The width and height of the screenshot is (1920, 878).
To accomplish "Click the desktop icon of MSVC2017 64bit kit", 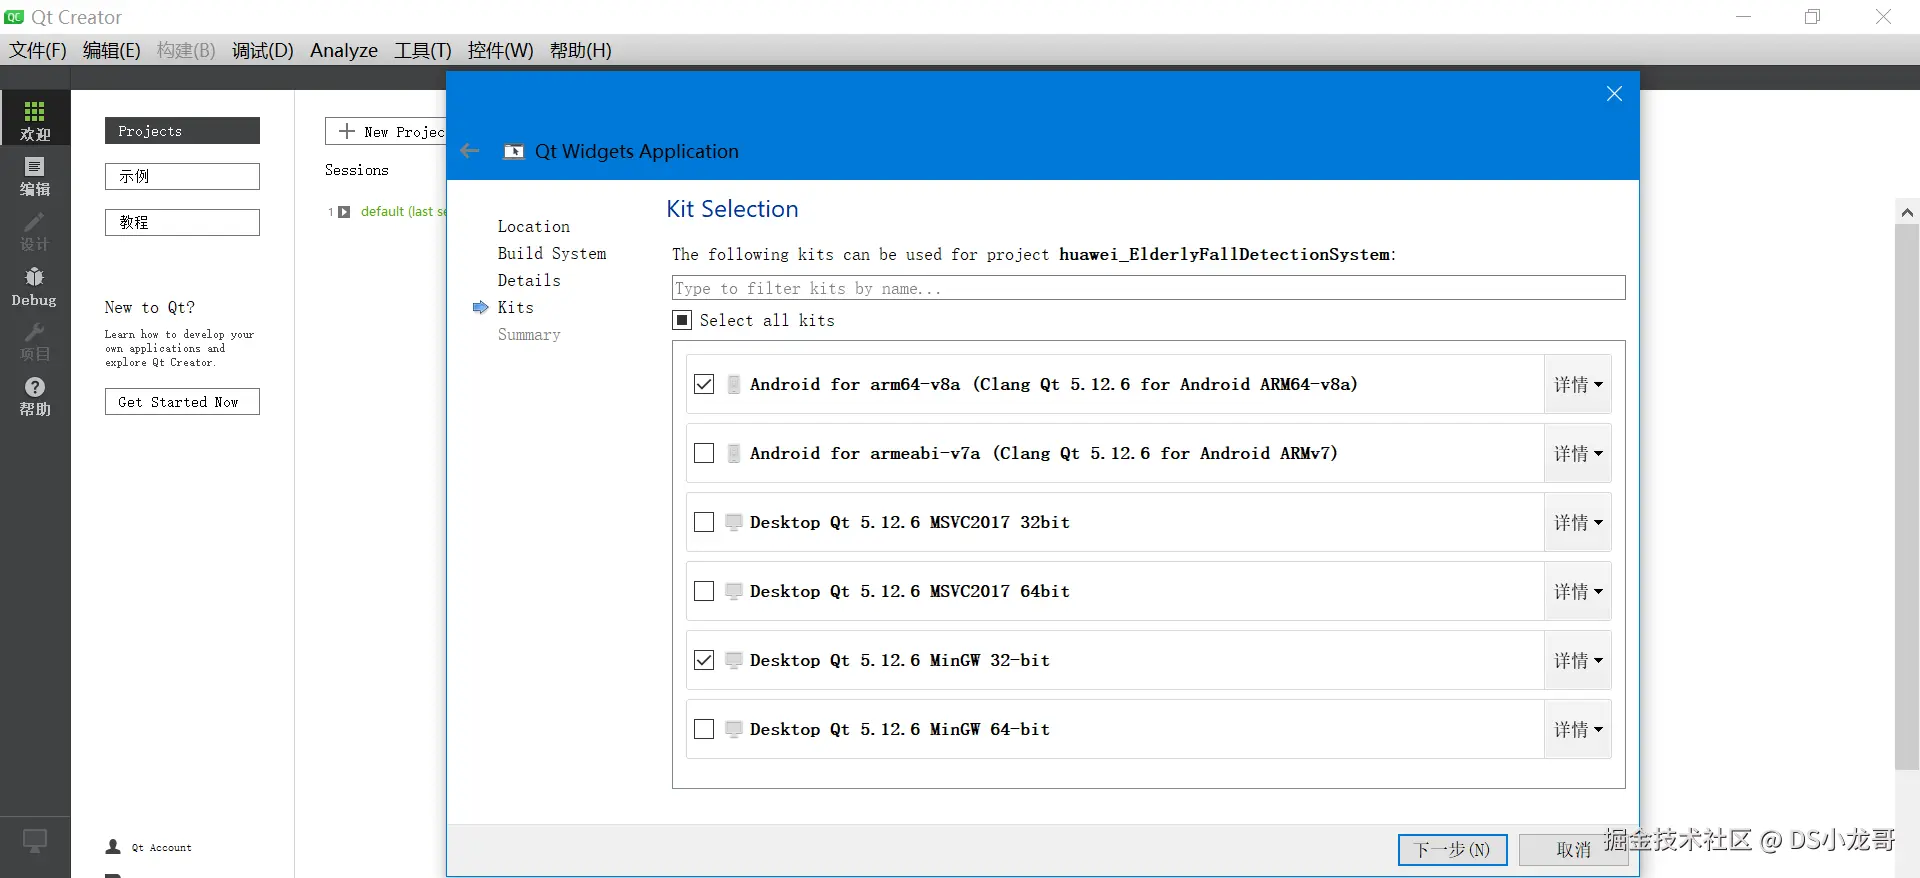I will (x=734, y=591).
